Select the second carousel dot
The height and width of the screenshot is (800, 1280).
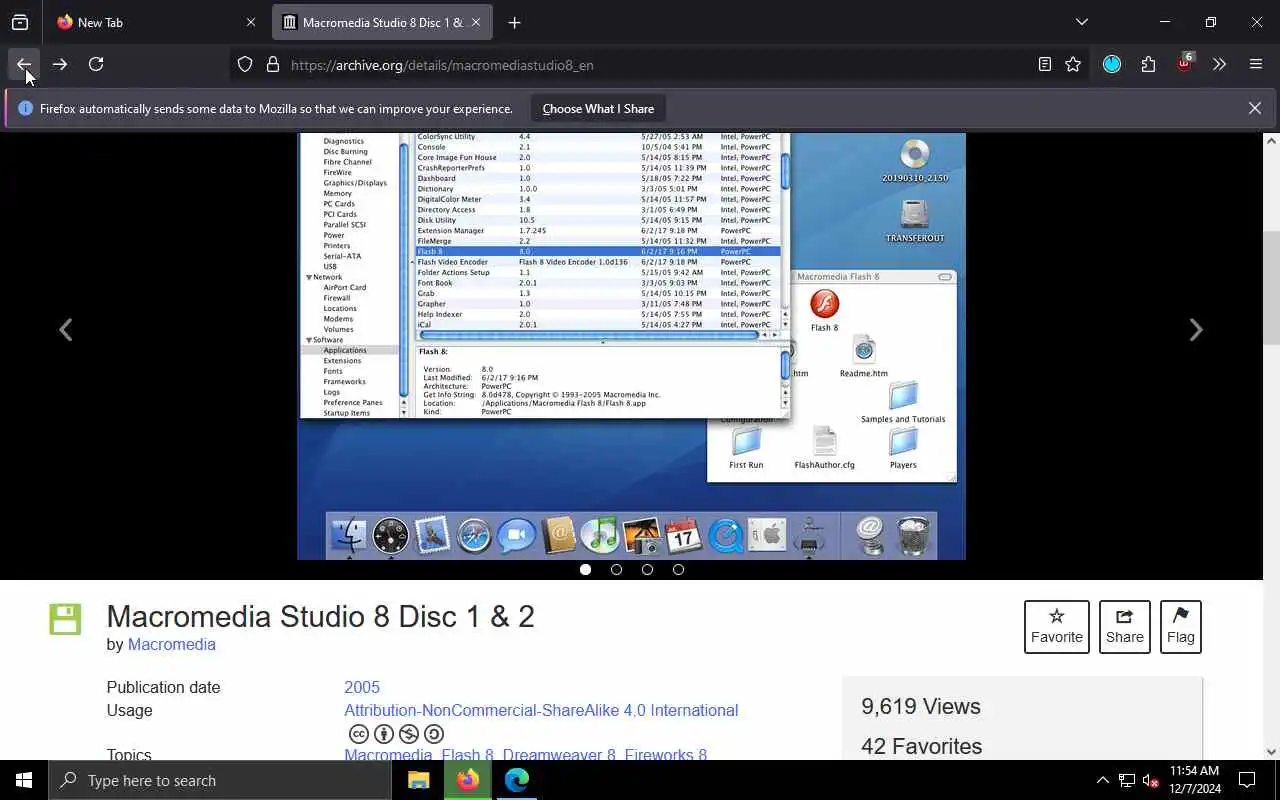pyautogui.click(x=616, y=569)
